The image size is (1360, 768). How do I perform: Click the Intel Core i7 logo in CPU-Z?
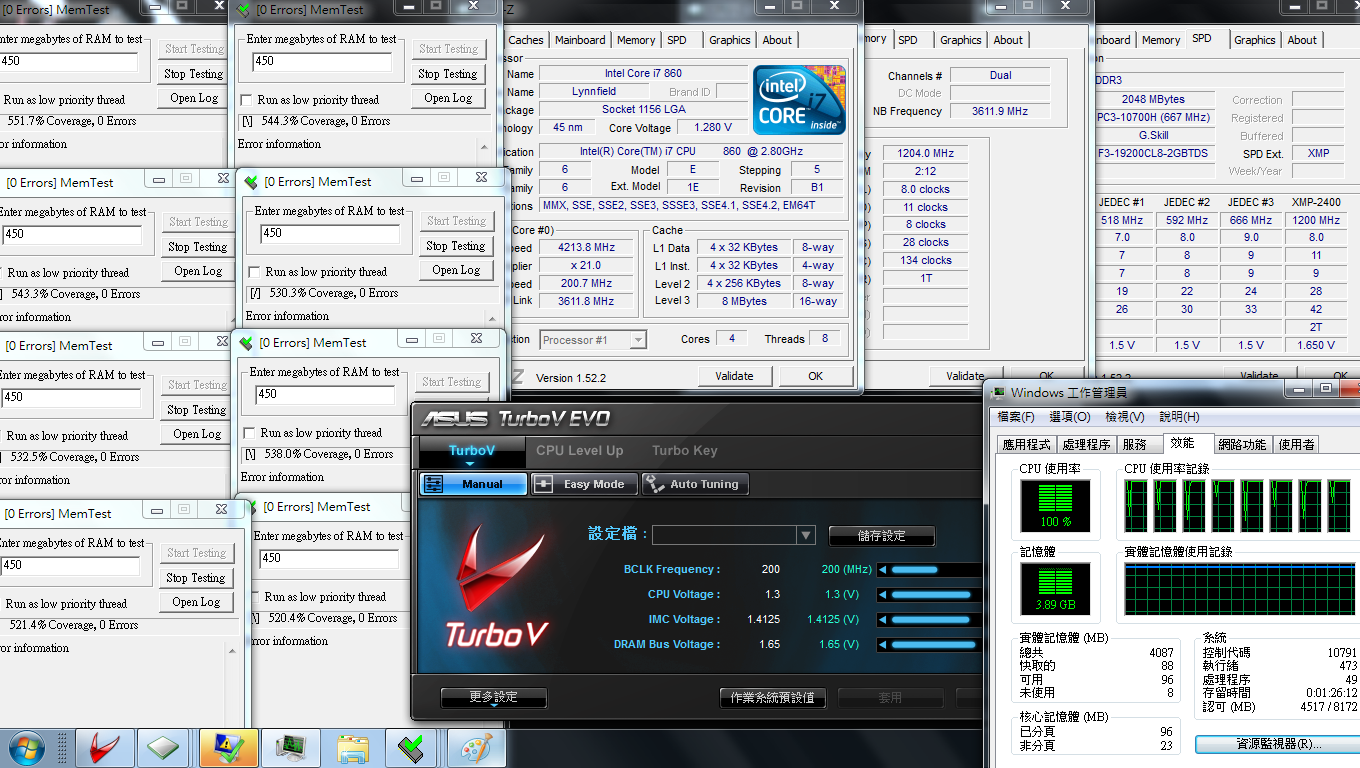point(799,101)
